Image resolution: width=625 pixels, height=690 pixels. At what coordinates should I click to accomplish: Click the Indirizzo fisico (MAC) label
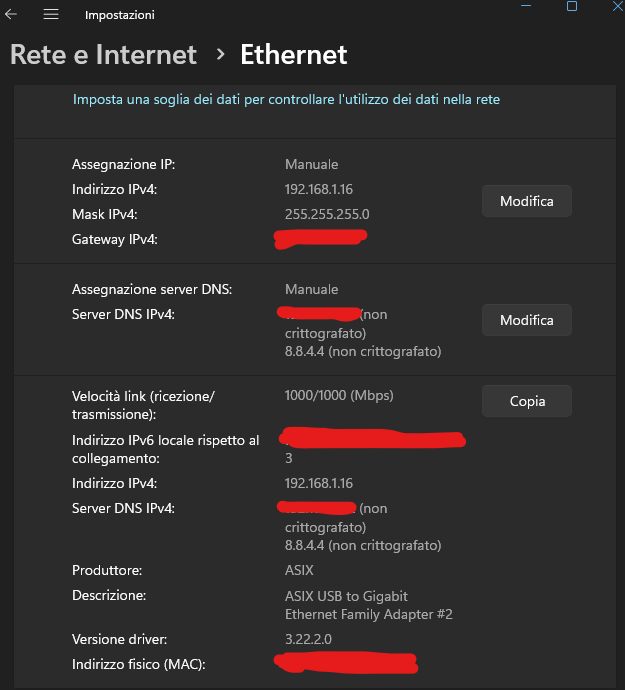click(144, 664)
